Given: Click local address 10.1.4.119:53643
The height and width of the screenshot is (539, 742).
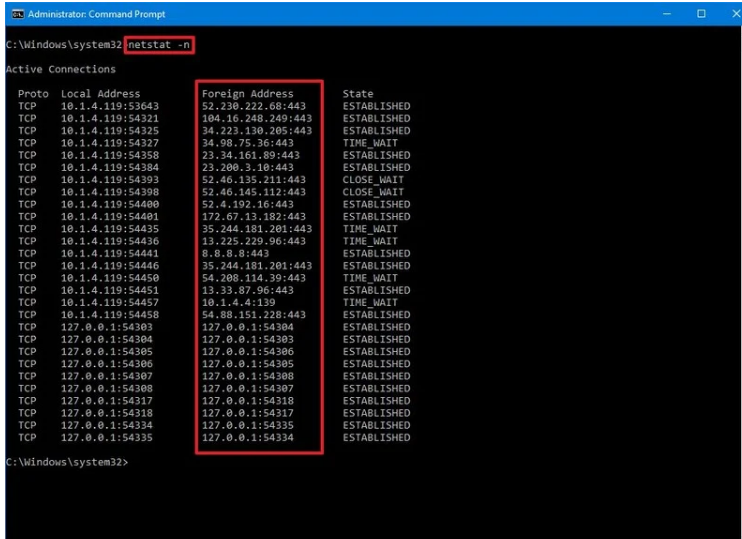Looking at the screenshot, I should click(x=110, y=106).
